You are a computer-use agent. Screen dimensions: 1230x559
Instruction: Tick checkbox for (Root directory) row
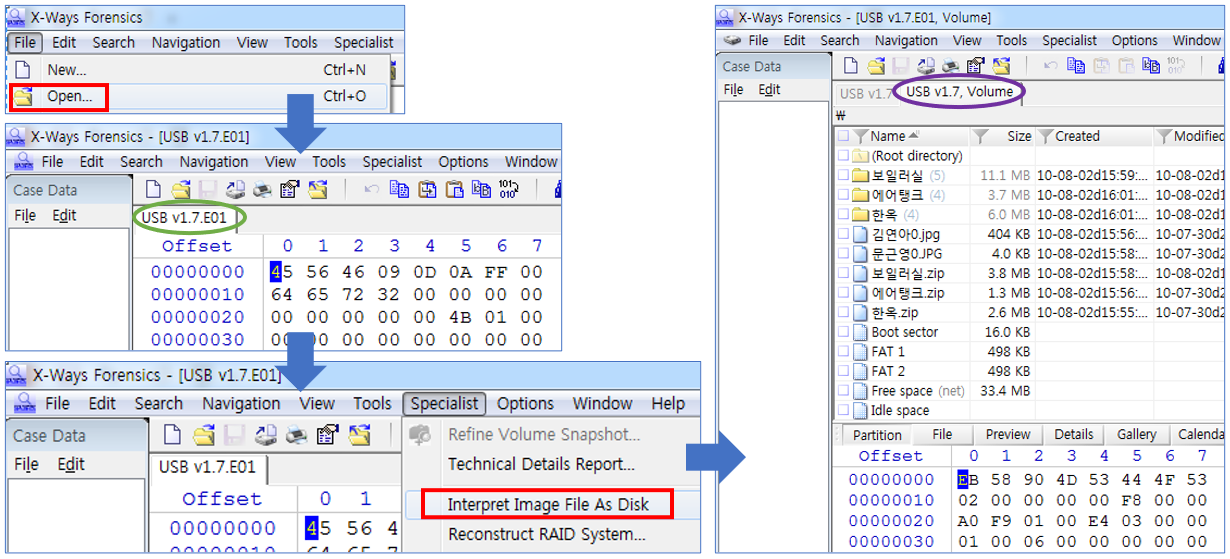click(x=843, y=156)
